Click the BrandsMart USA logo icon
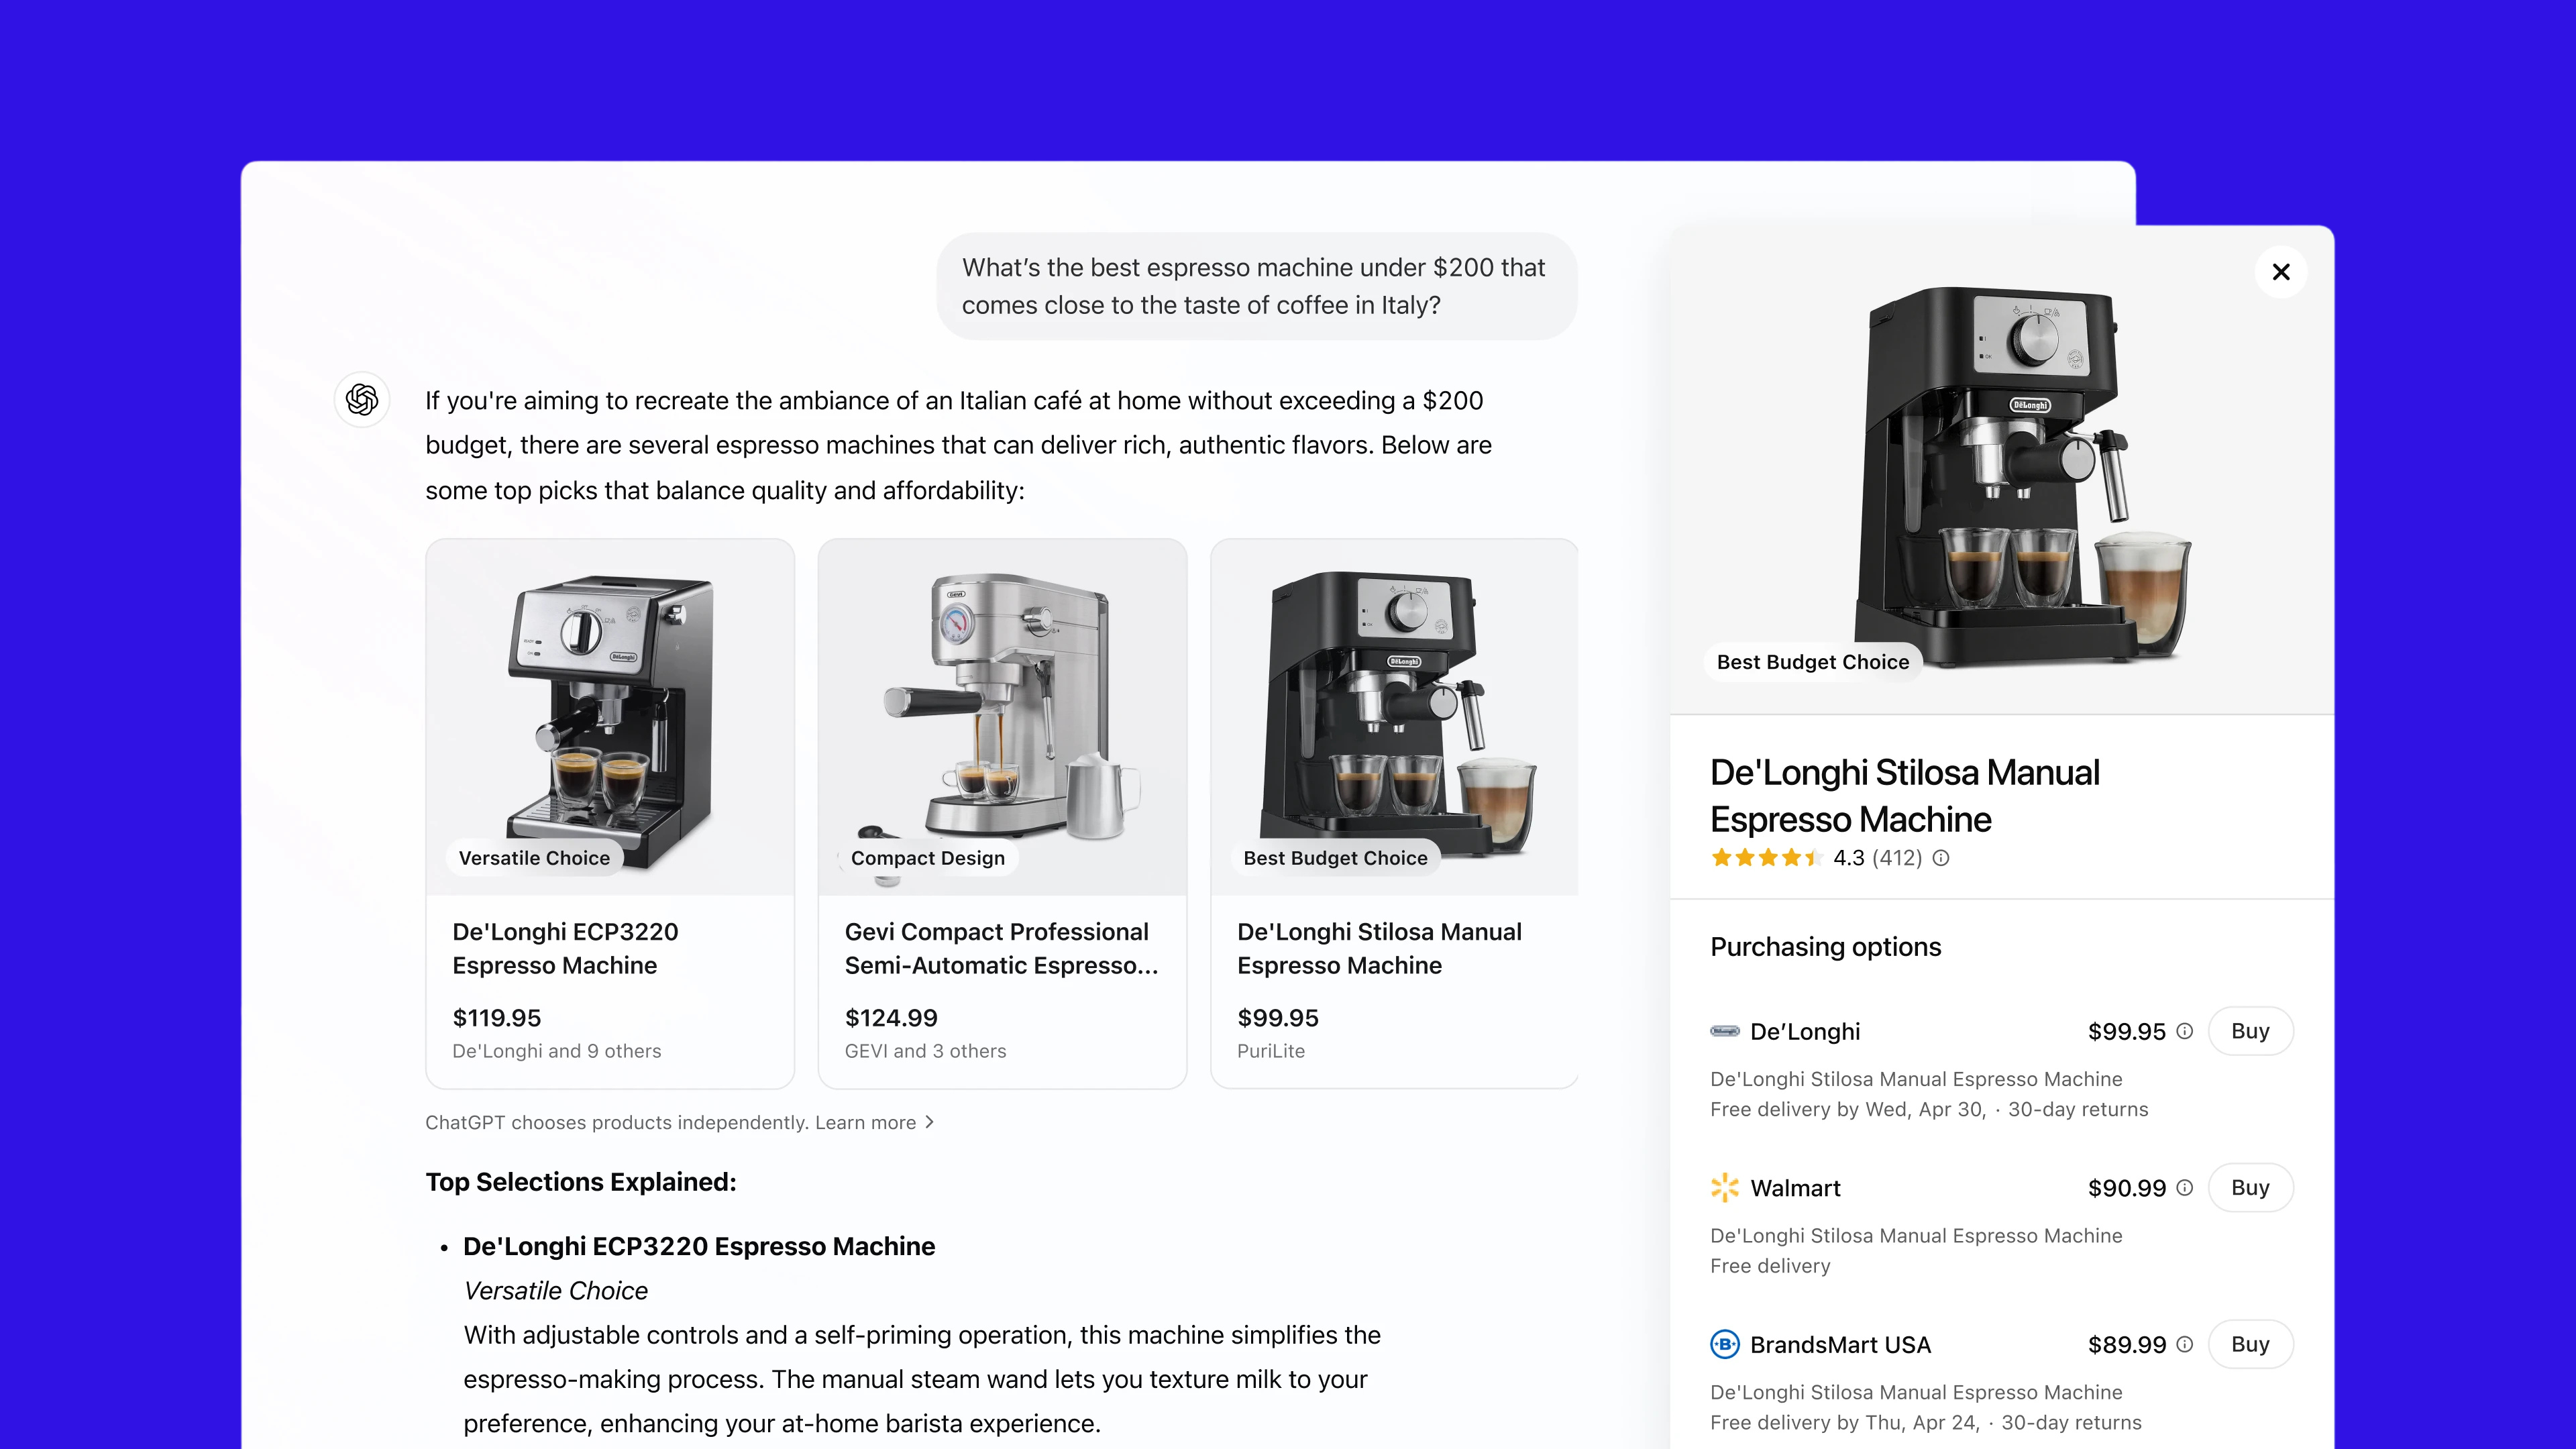 point(1725,1345)
